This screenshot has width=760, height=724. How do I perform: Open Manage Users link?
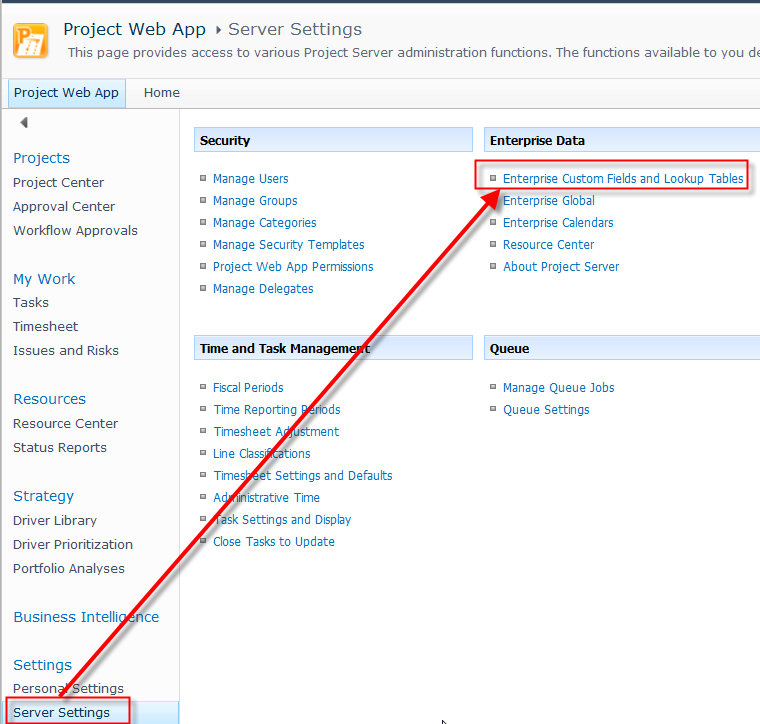tap(250, 179)
